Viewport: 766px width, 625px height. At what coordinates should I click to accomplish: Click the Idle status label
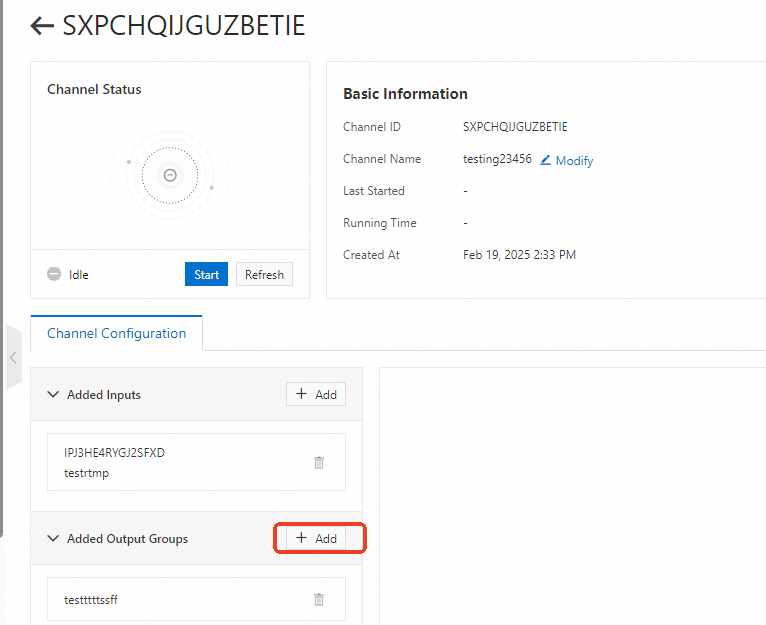coord(79,275)
